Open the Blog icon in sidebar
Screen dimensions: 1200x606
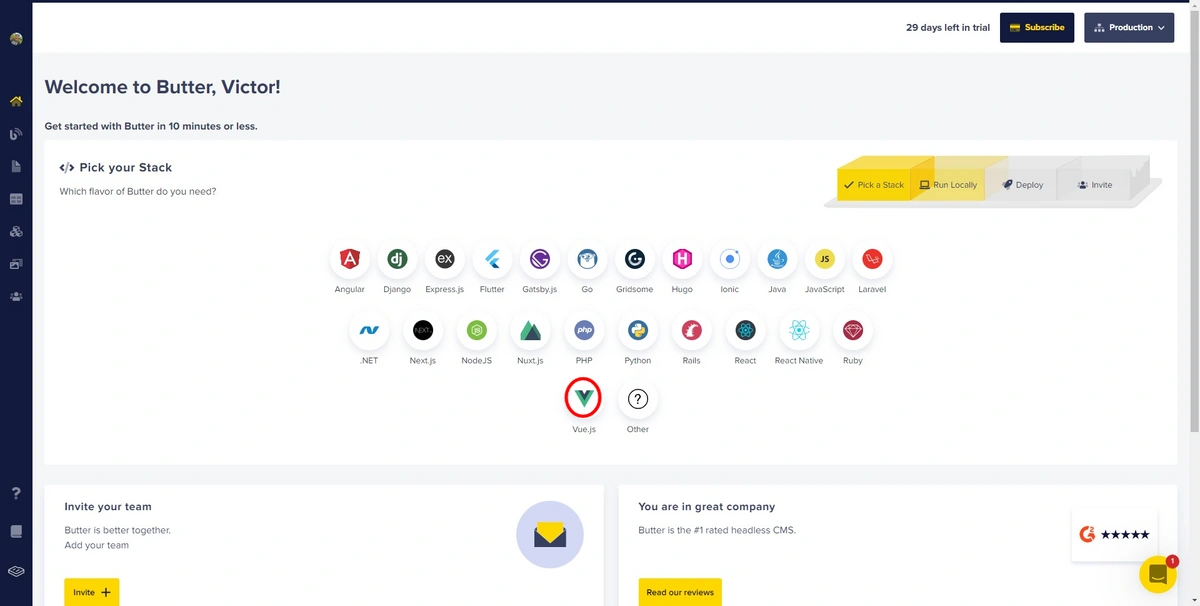(x=16, y=134)
